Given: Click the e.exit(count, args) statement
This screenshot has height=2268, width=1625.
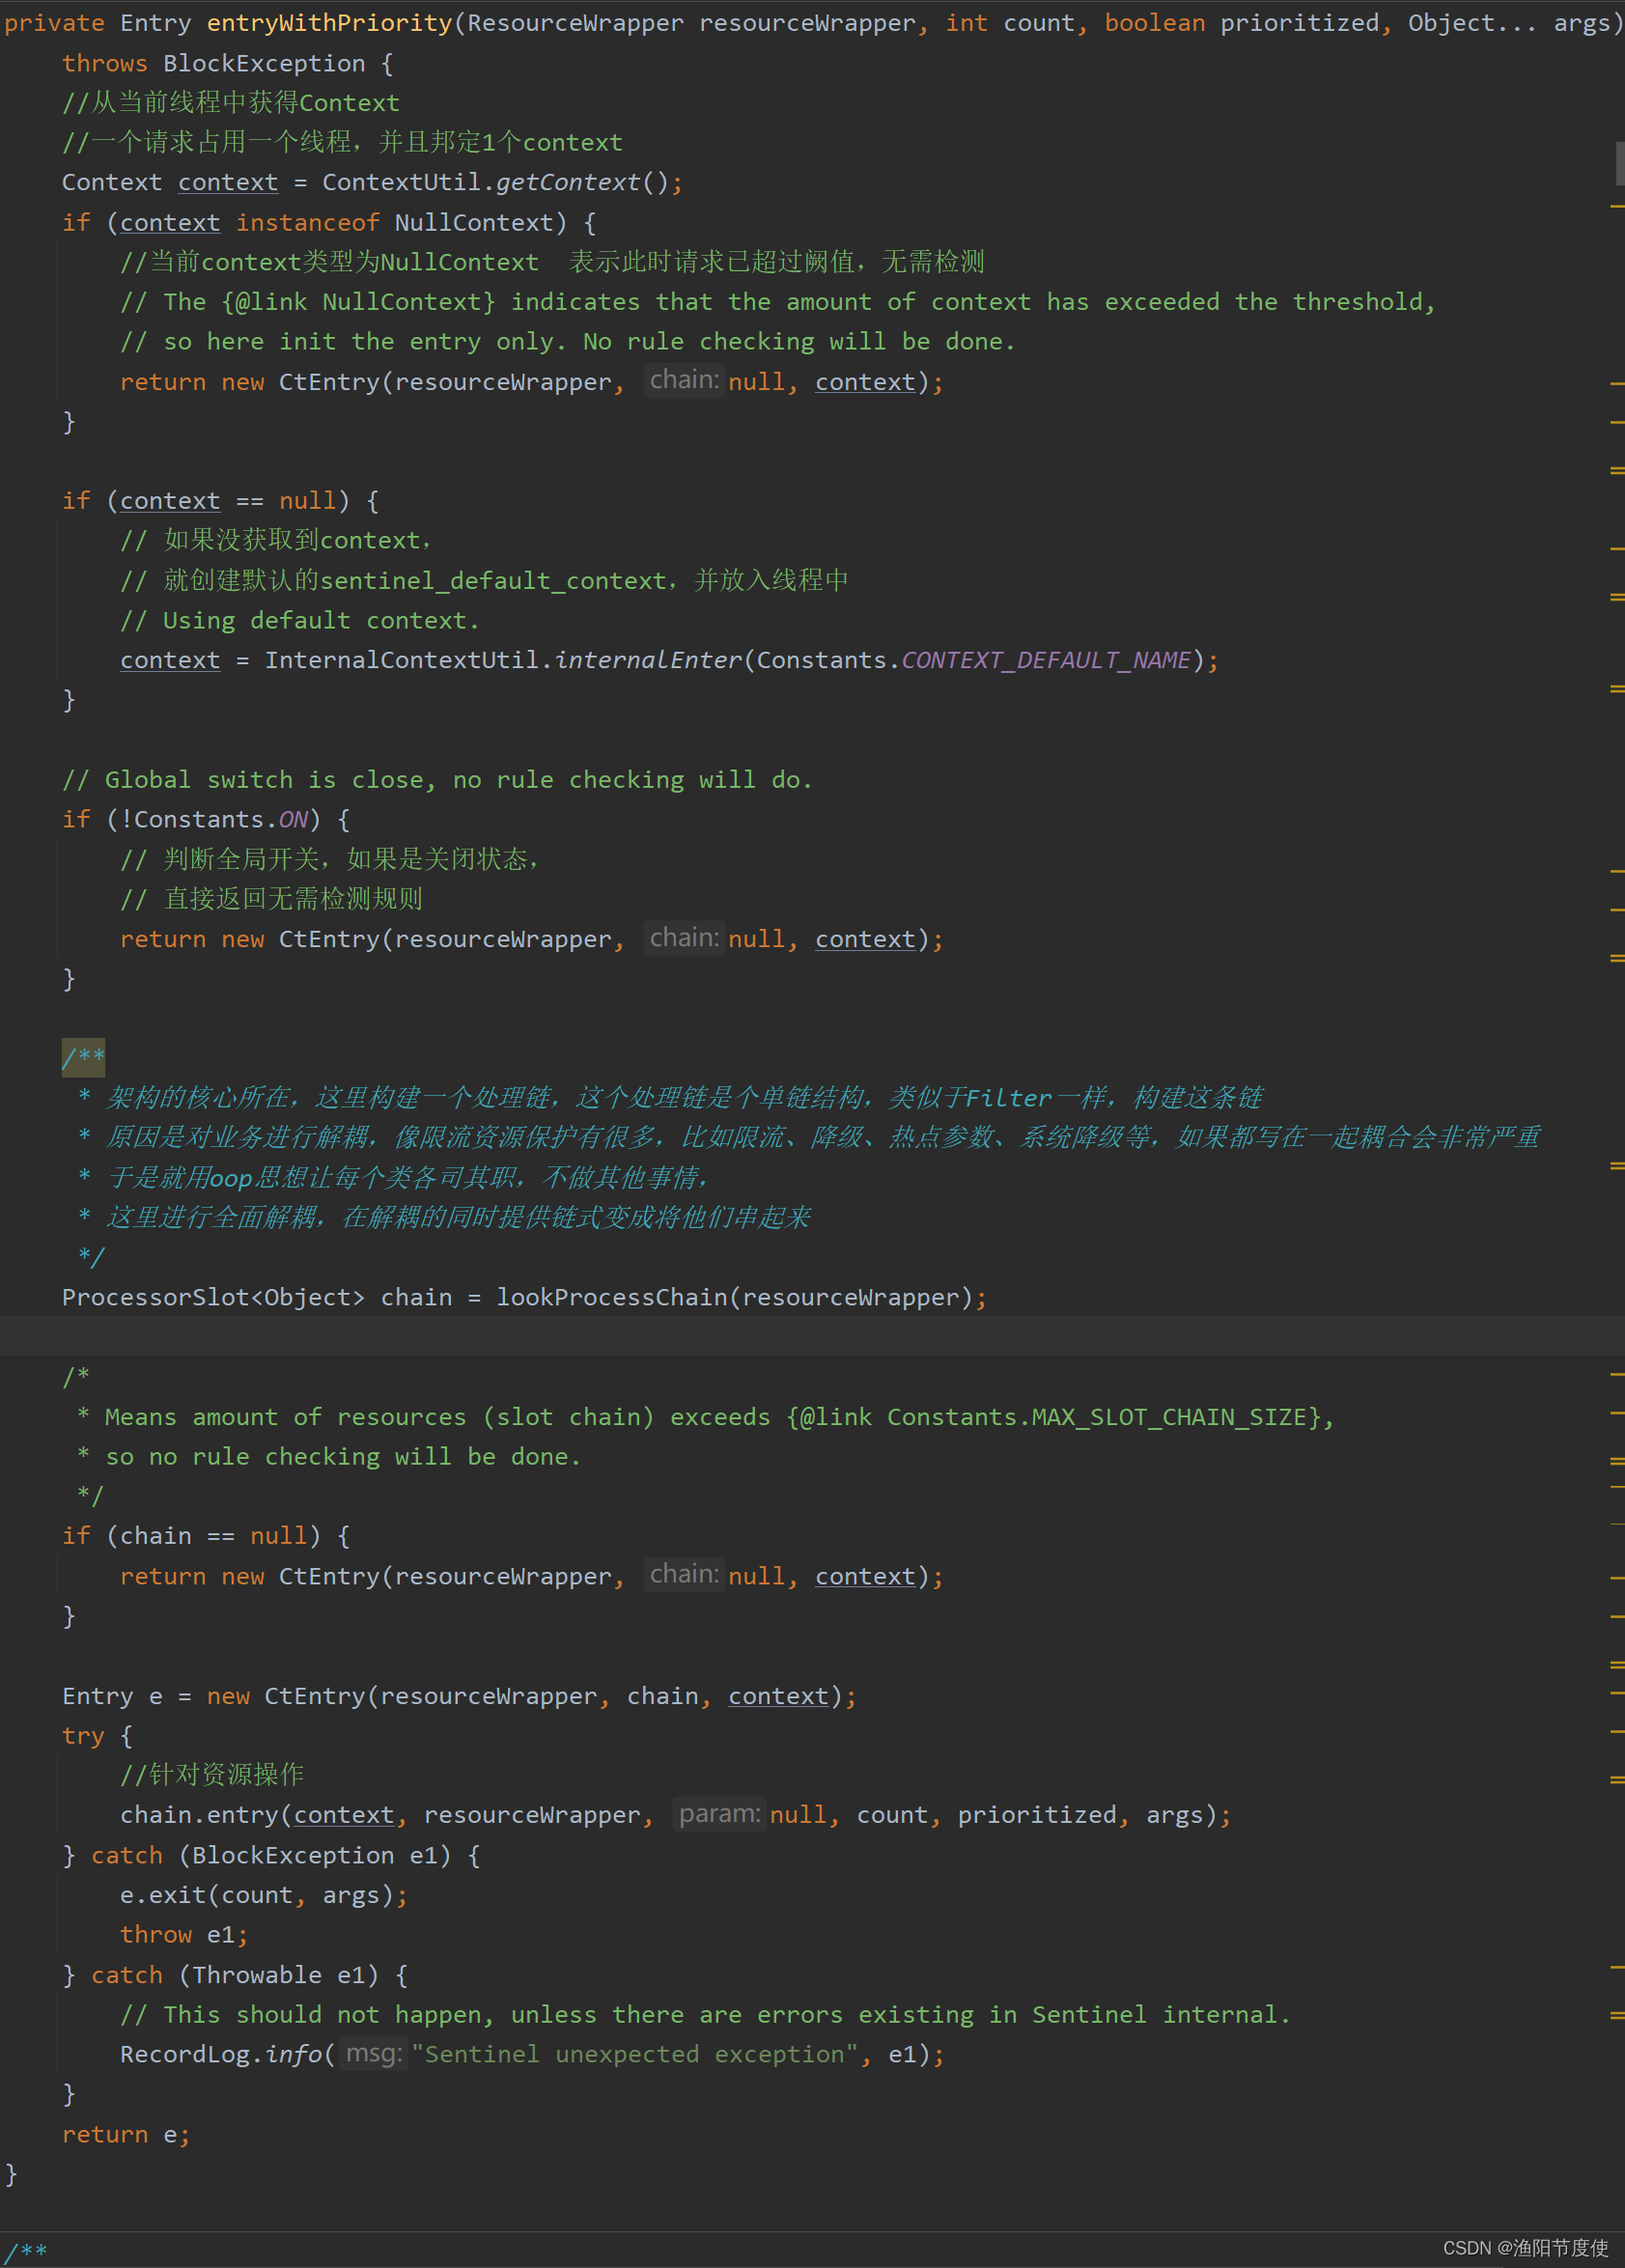Looking at the screenshot, I should tap(264, 1895).
